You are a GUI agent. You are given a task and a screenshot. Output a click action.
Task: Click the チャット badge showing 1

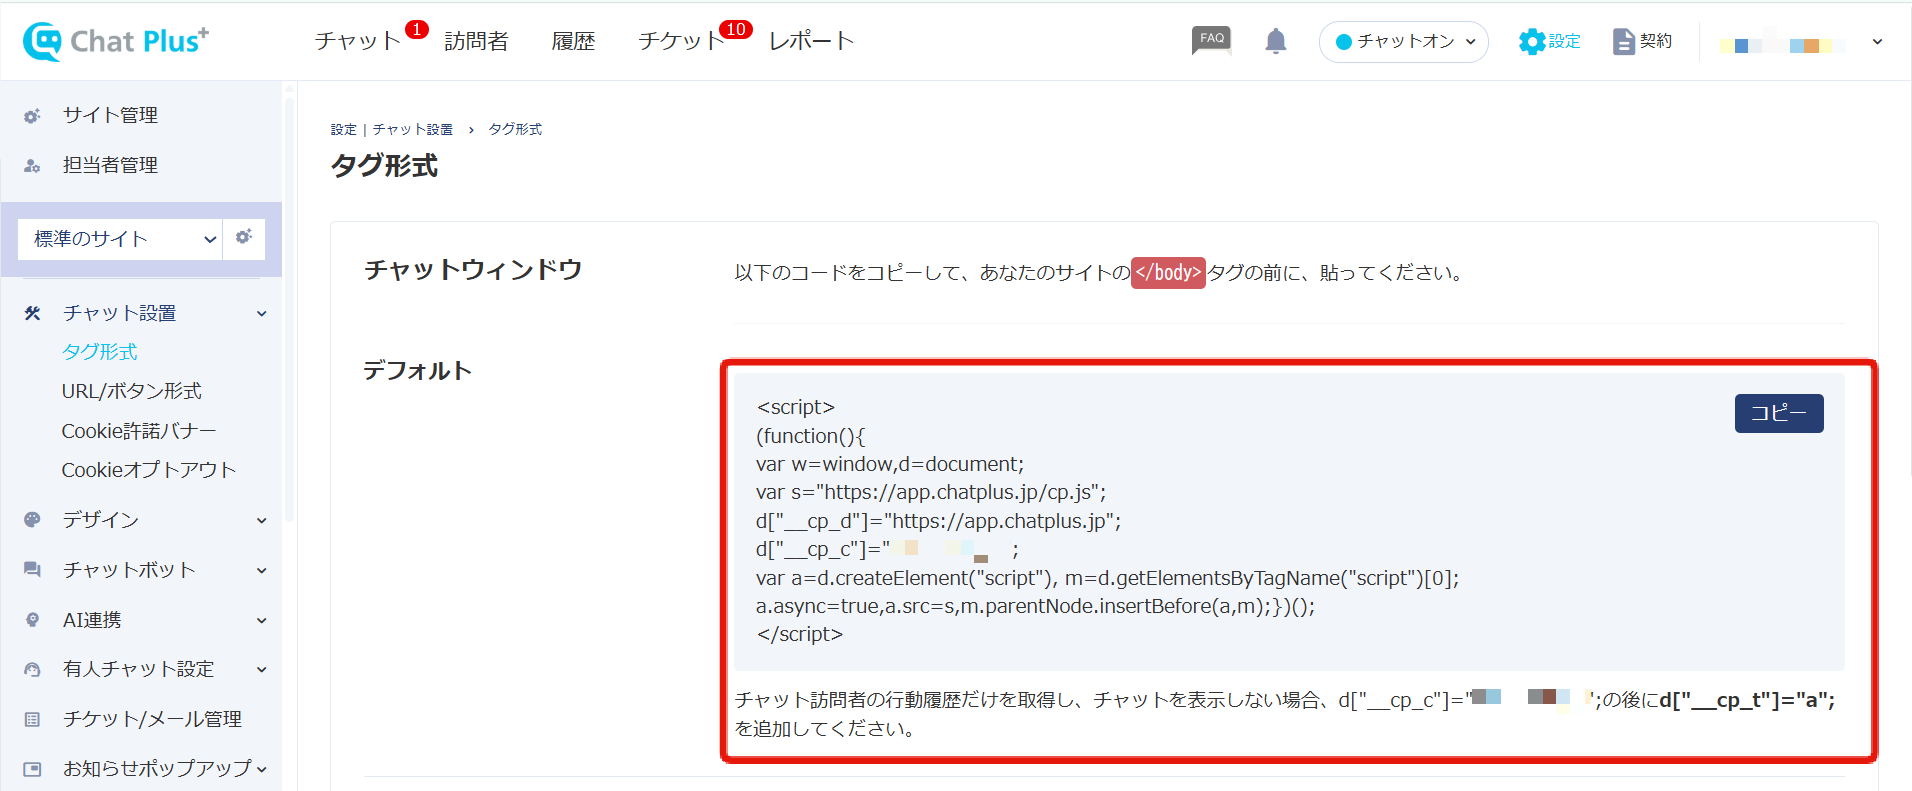point(417,29)
